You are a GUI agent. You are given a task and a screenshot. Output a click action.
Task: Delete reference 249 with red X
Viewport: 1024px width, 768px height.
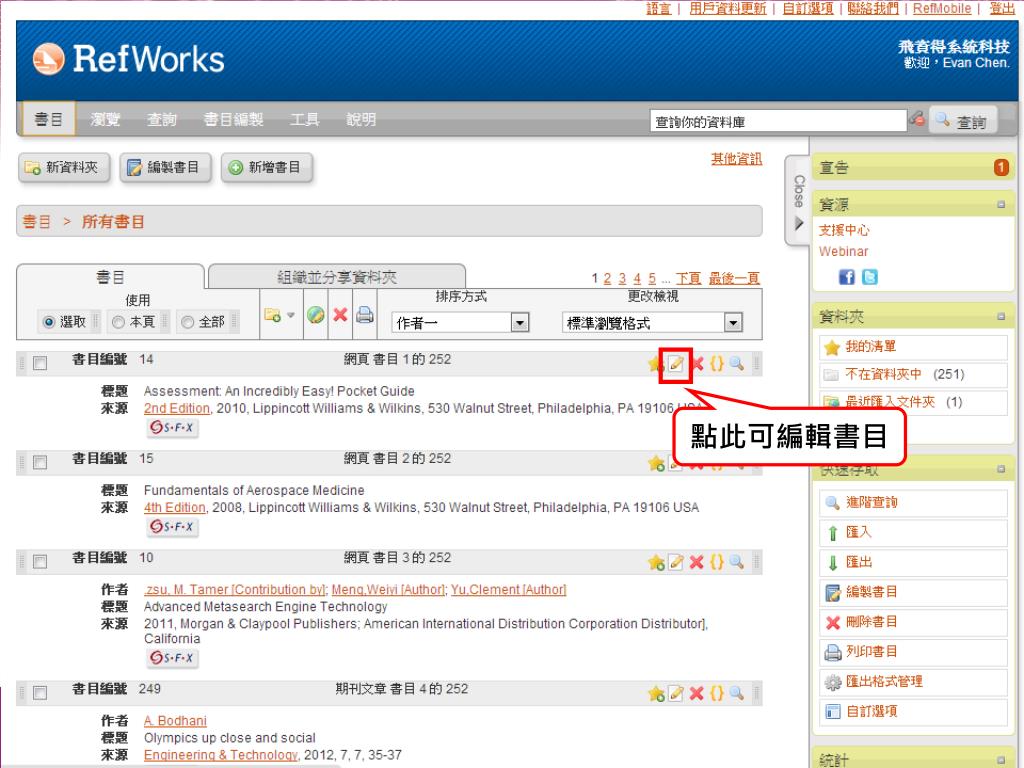(x=697, y=694)
